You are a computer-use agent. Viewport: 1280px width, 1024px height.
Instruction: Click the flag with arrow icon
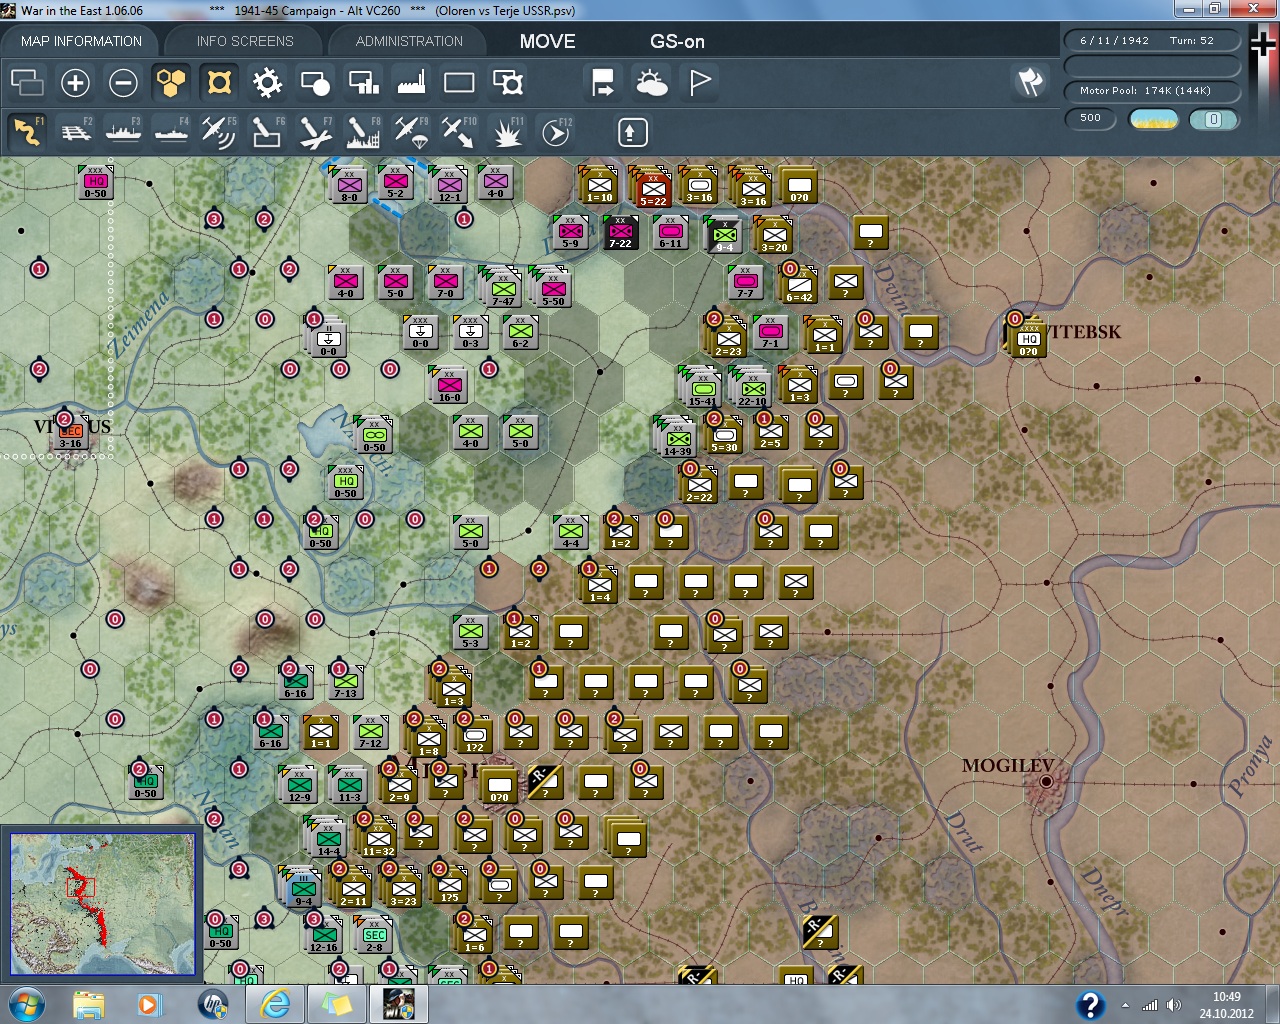click(x=603, y=83)
